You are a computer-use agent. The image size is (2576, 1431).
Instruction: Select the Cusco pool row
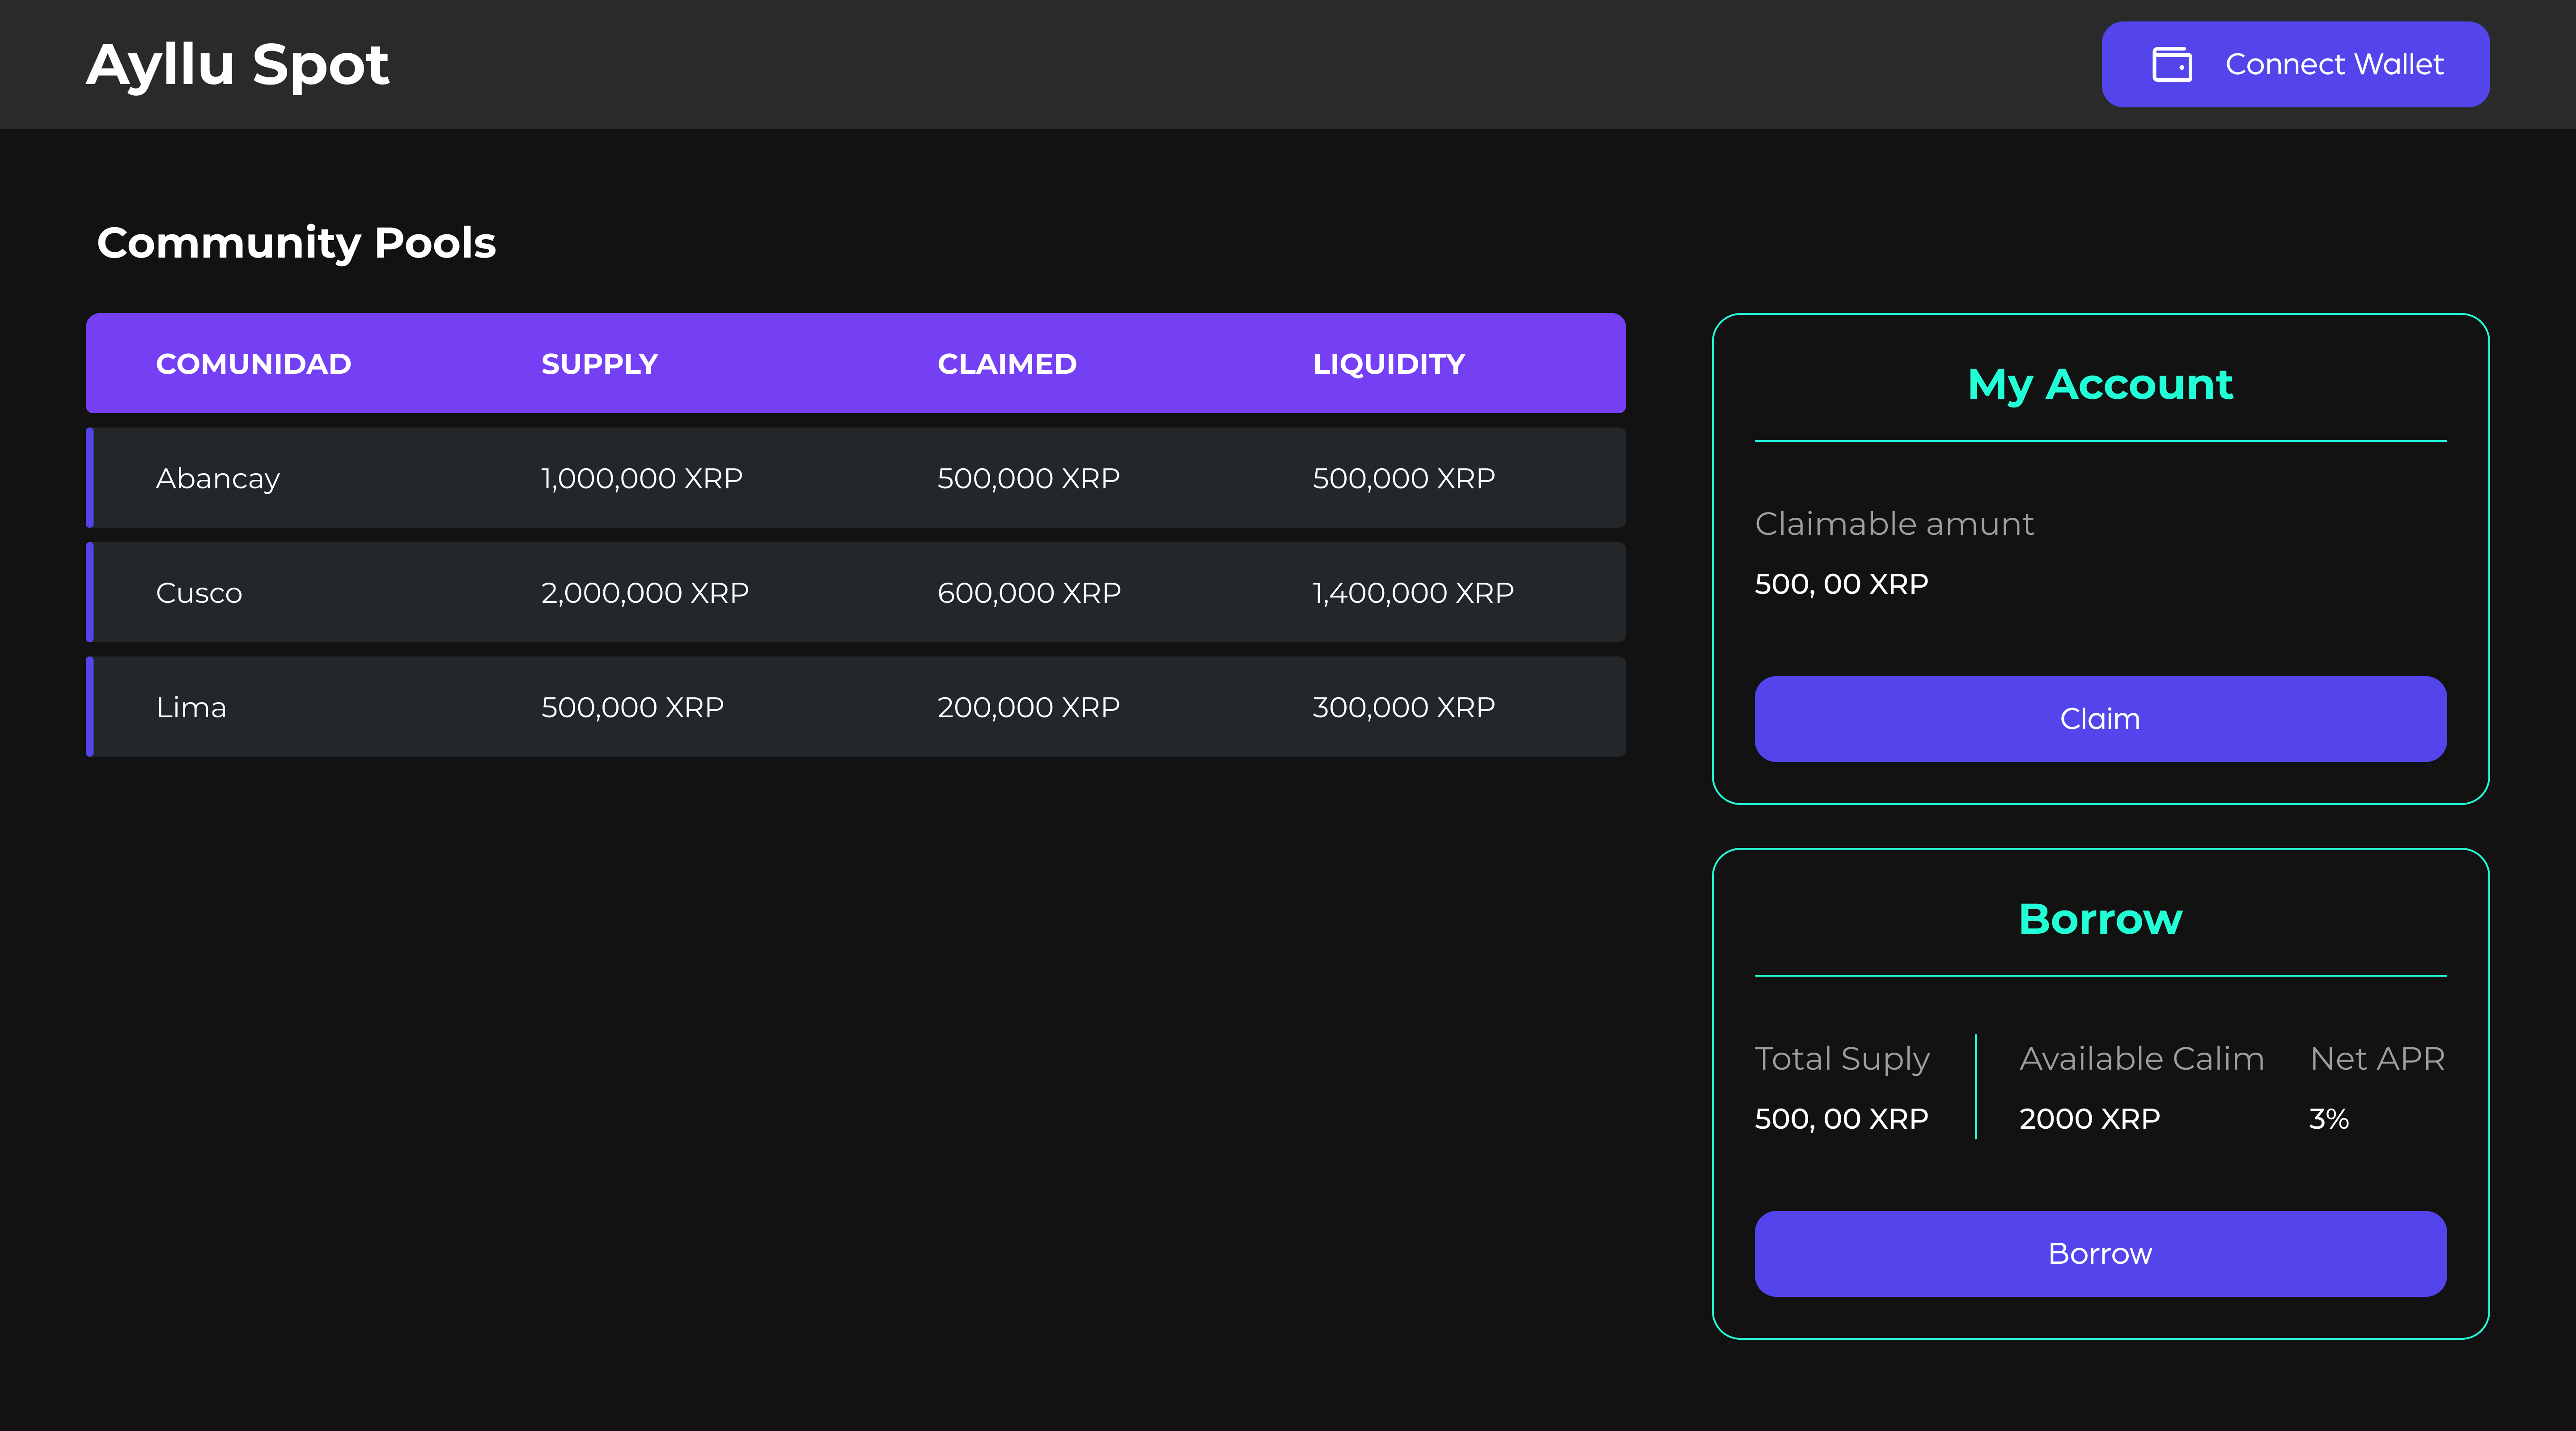click(x=855, y=592)
